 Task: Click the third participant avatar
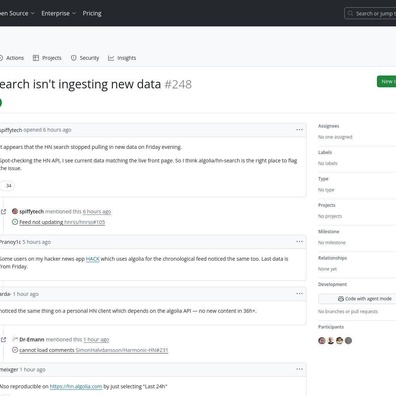click(x=339, y=340)
